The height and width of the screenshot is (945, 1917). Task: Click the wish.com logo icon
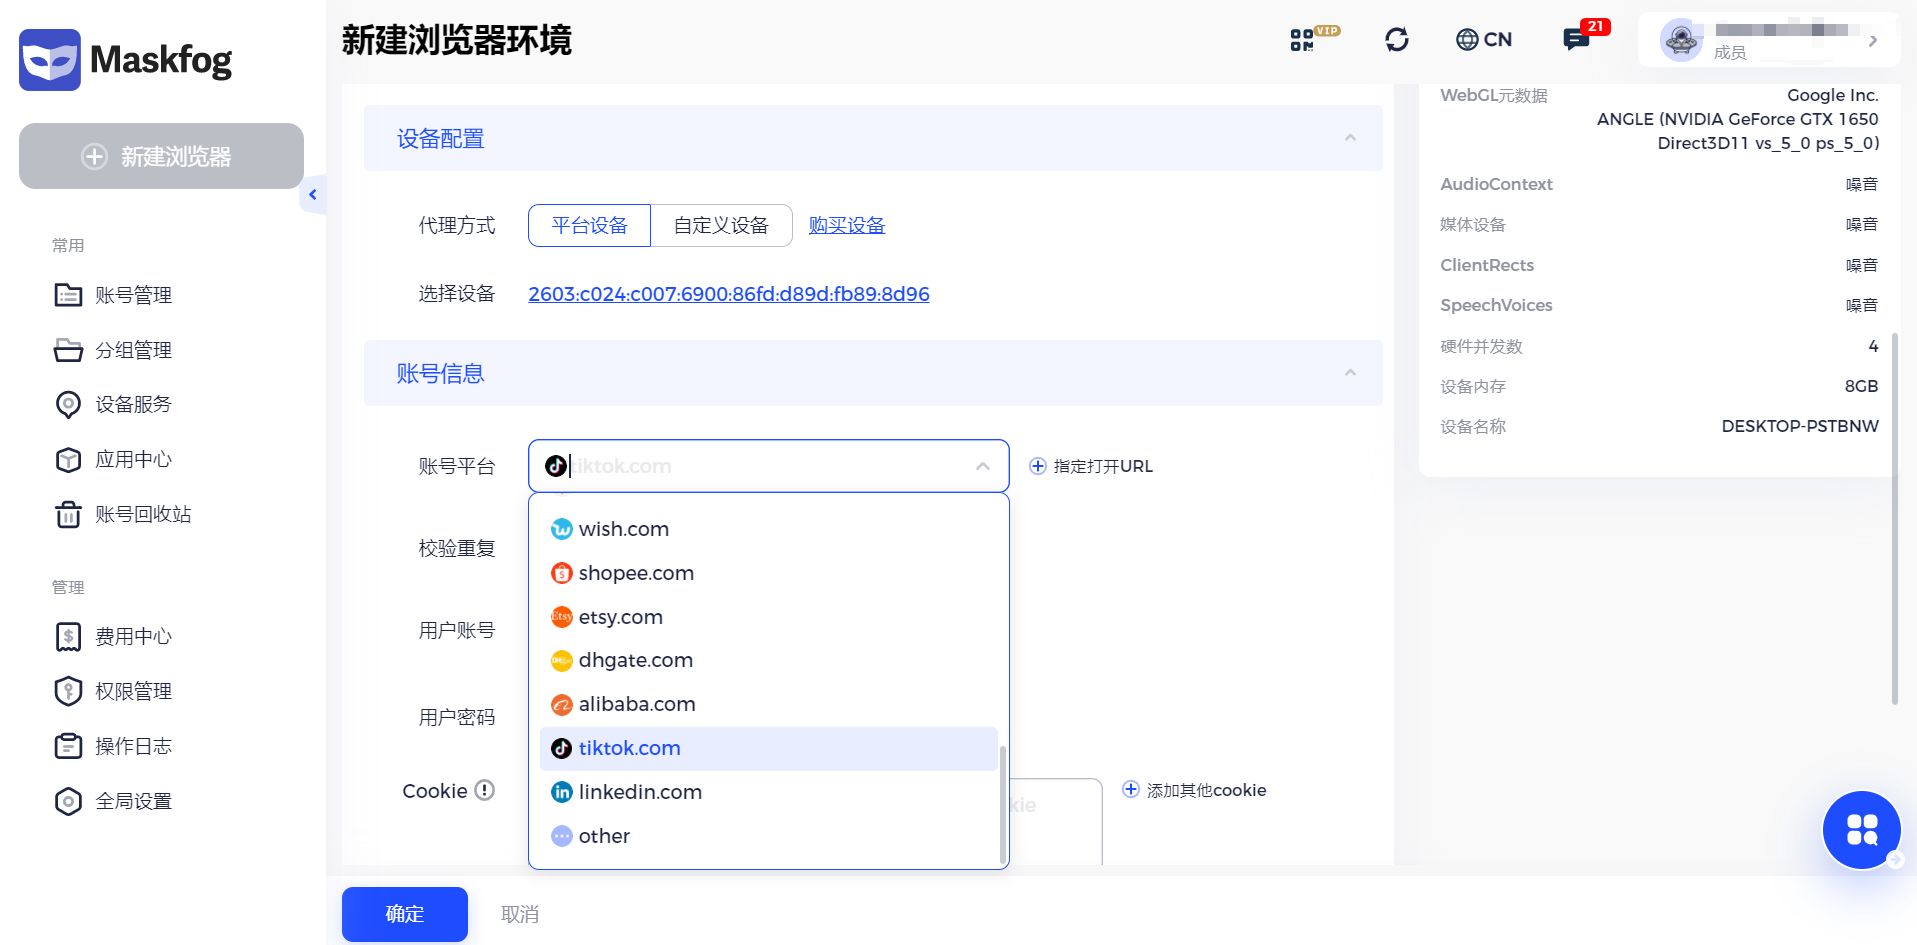pos(562,529)
